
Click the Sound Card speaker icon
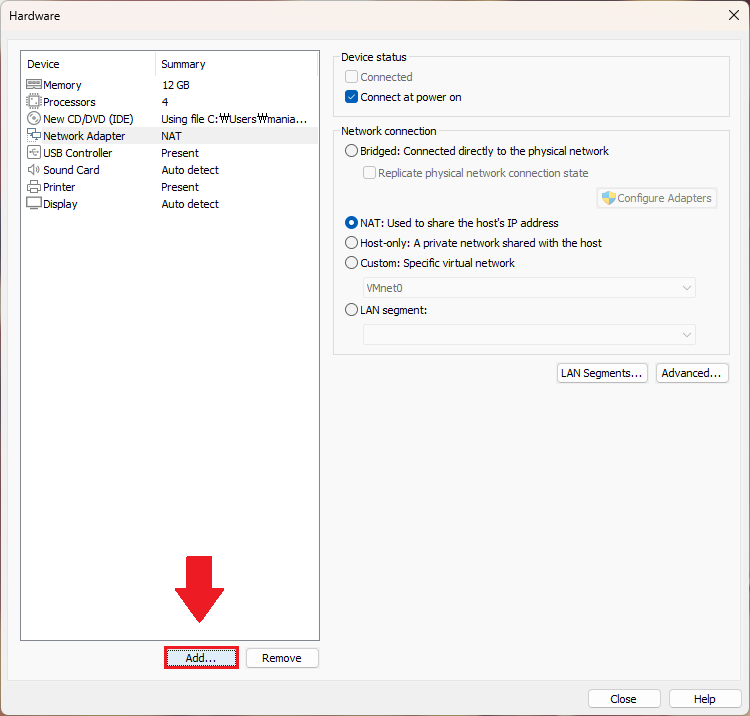(x=33, y=169)
